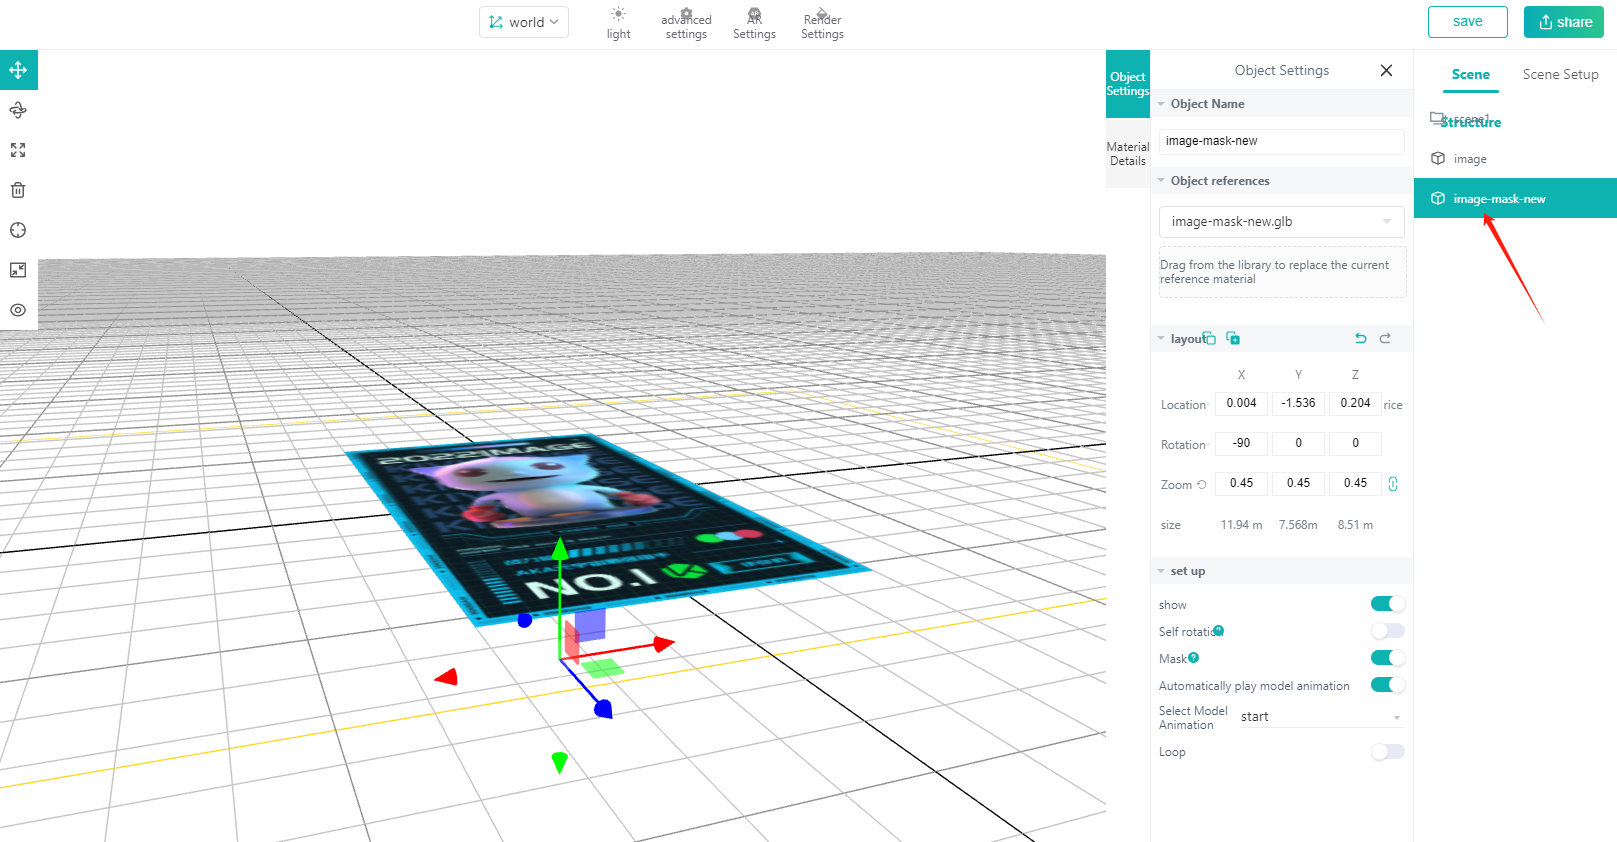Image resolution: width=1617 pixels, height=842 pixels.
Task: Select the move/translate tool
Action: click(18, 70)
